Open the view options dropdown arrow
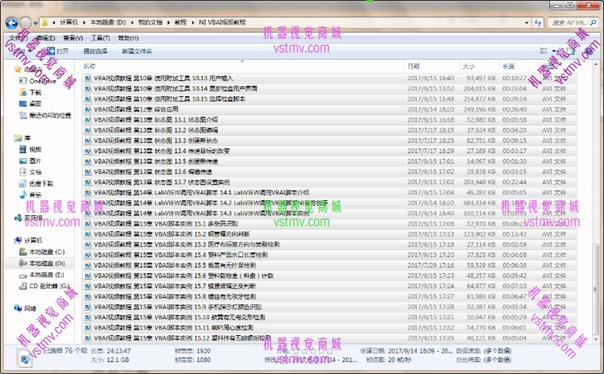Viewport: 604px width, 374px height. pos(554,51)
